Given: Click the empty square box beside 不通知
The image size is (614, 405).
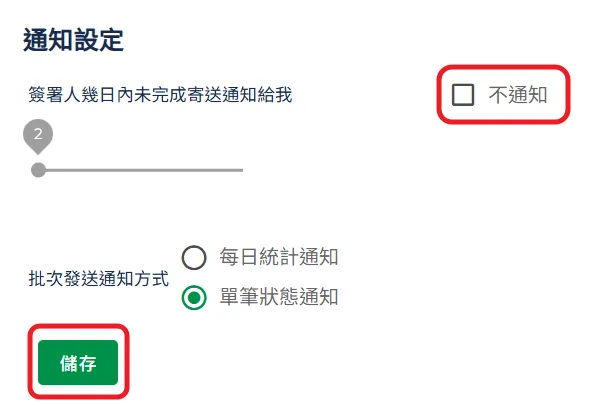Looking at the screenshot, I should [x=463, y=95].
